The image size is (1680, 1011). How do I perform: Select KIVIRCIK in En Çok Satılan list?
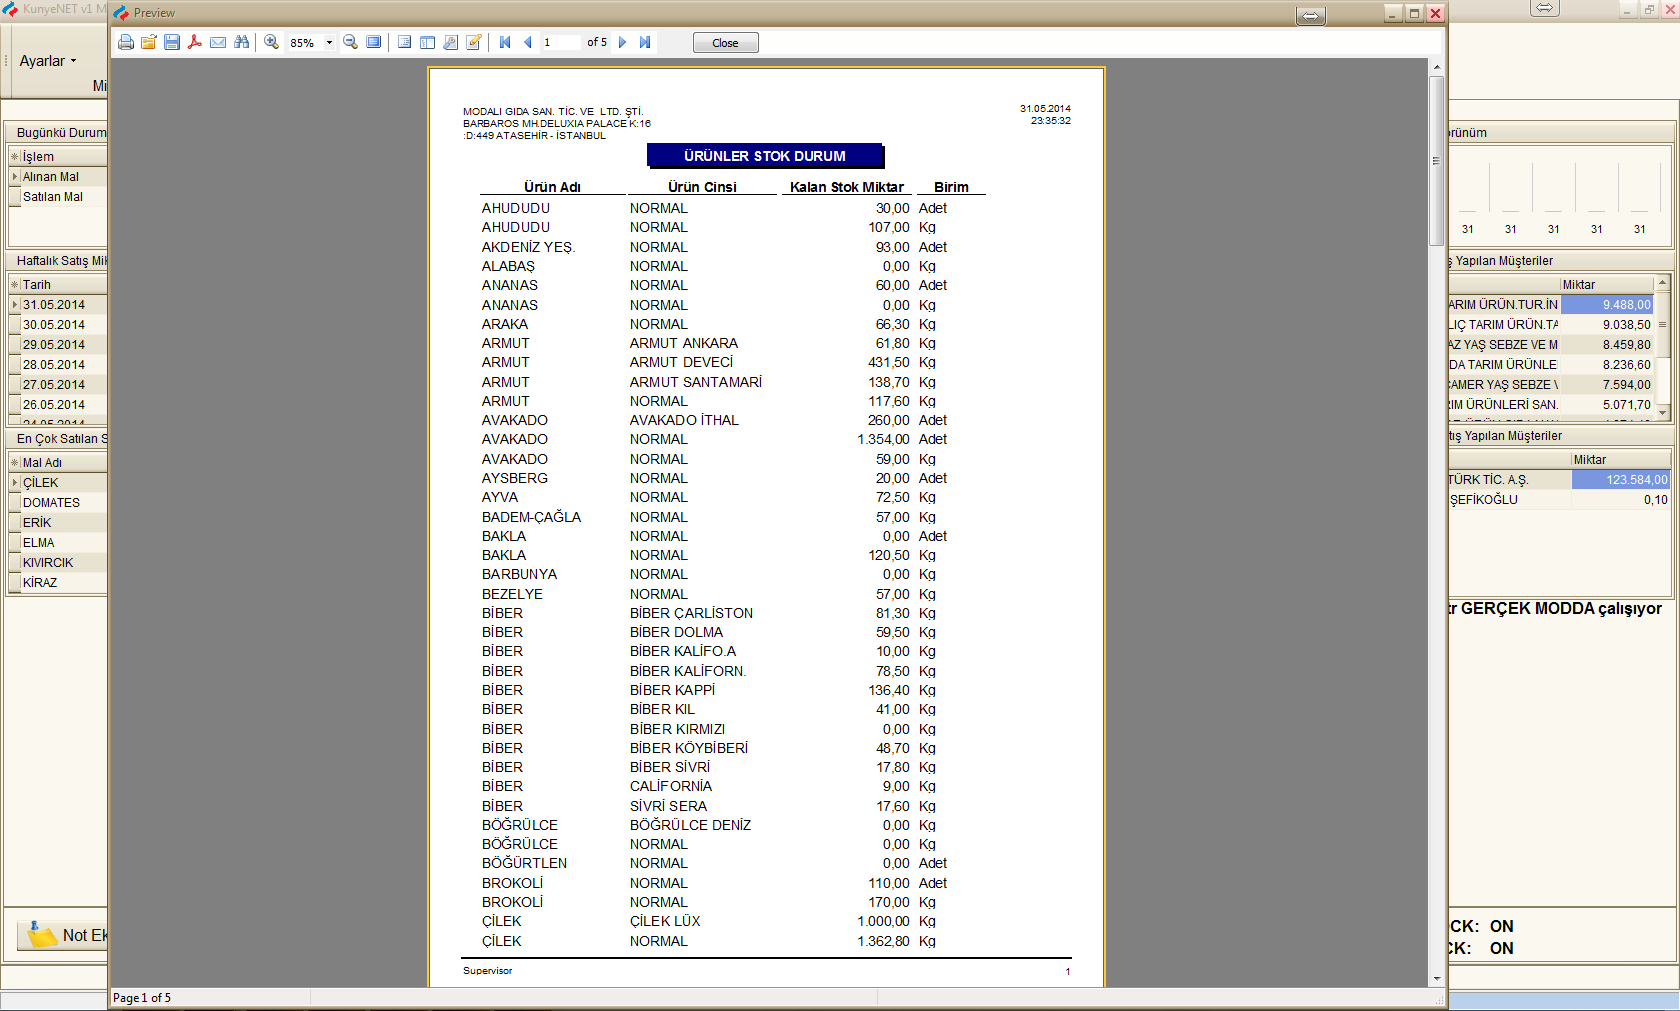tap(58, 563)
